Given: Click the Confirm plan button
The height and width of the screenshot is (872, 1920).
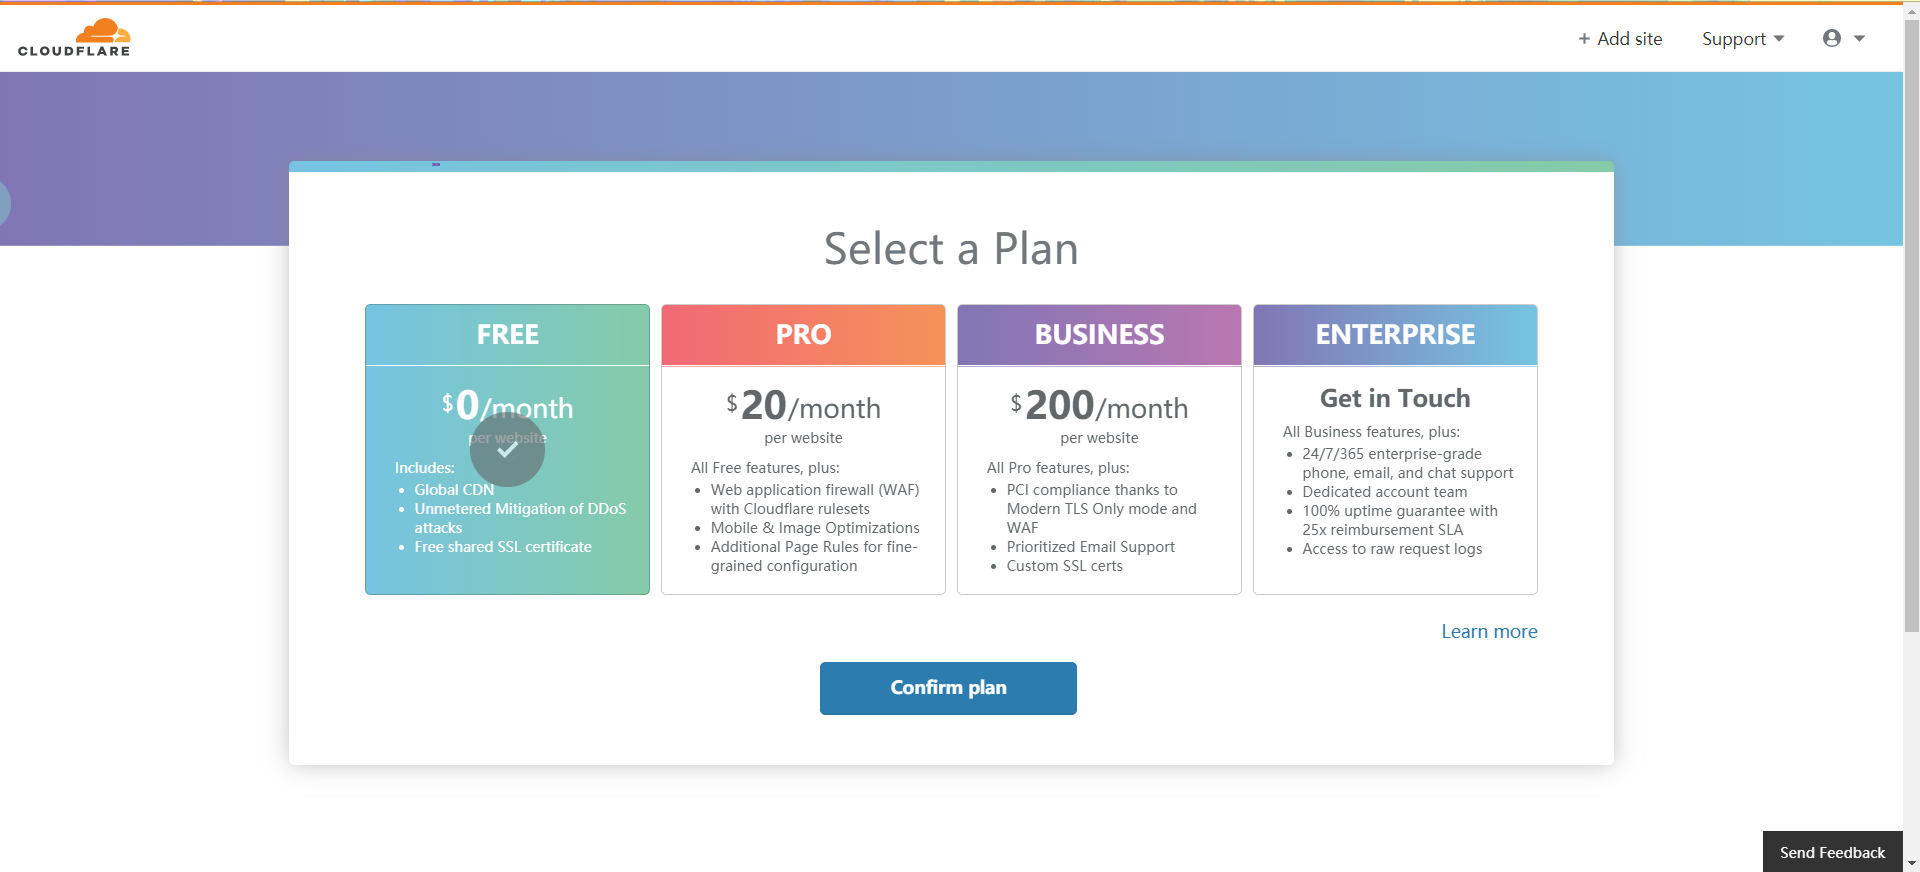Looking at the screenshot, I should point(948,688).
